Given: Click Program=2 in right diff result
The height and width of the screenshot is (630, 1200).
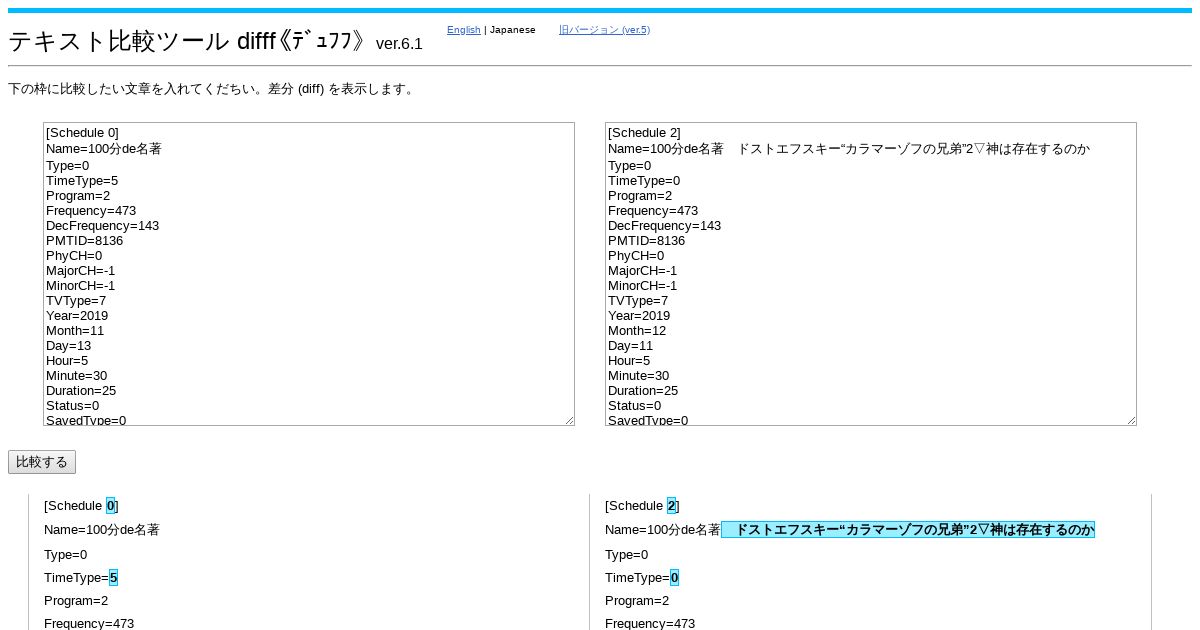Looking at the screenshot, I should pos(637,601).
